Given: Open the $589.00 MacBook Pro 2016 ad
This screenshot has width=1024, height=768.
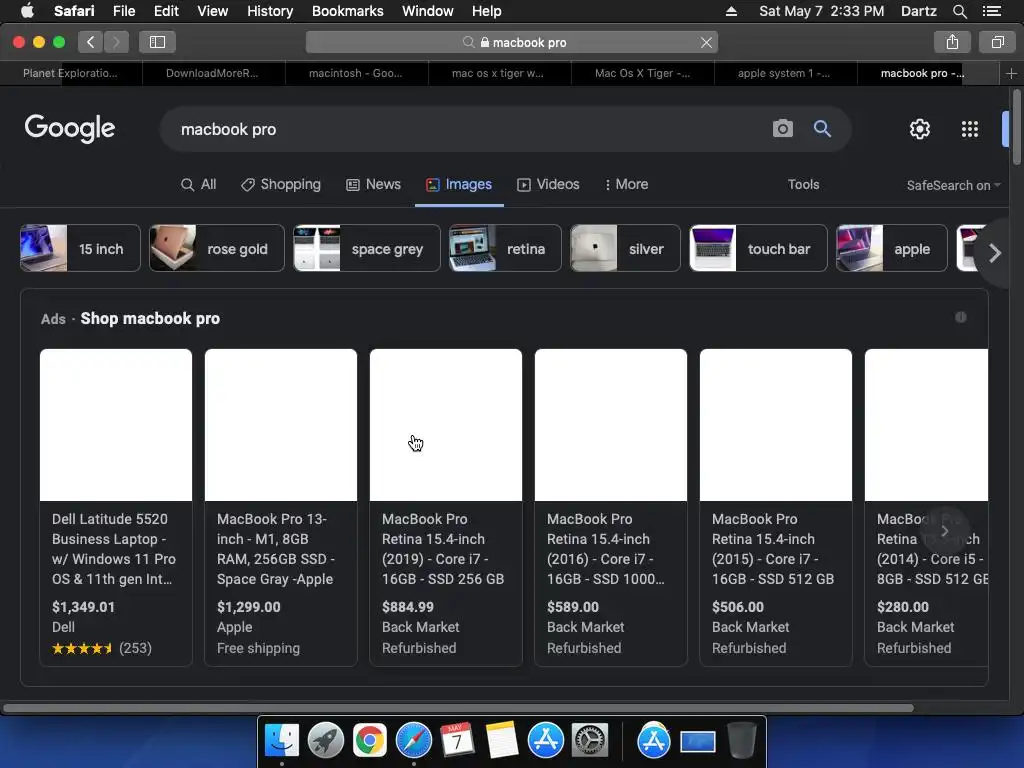Looking at the screenshot, I should click(611, 507).
